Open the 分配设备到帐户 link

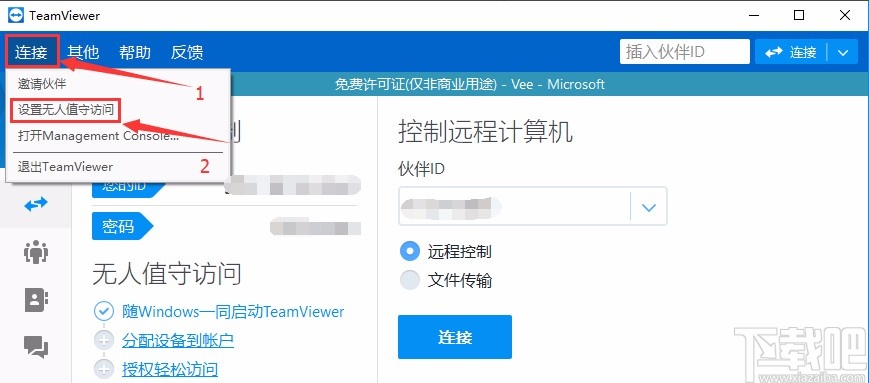point(178,340)
